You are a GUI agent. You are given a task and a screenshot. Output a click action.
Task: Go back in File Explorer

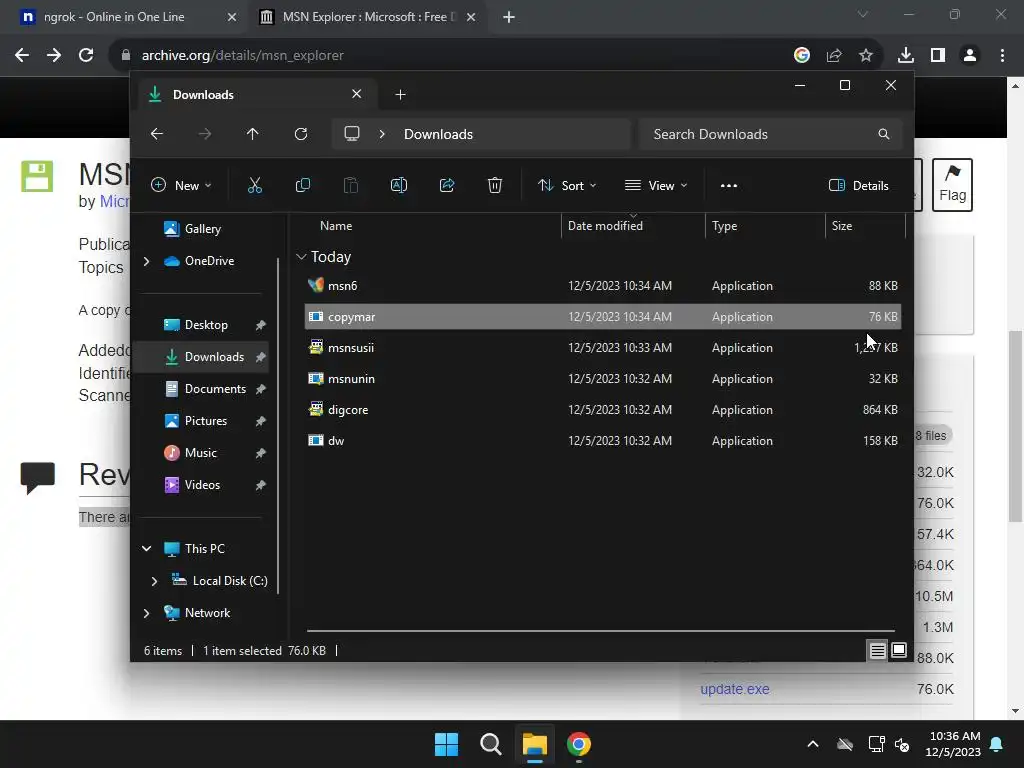pos(157,134)
